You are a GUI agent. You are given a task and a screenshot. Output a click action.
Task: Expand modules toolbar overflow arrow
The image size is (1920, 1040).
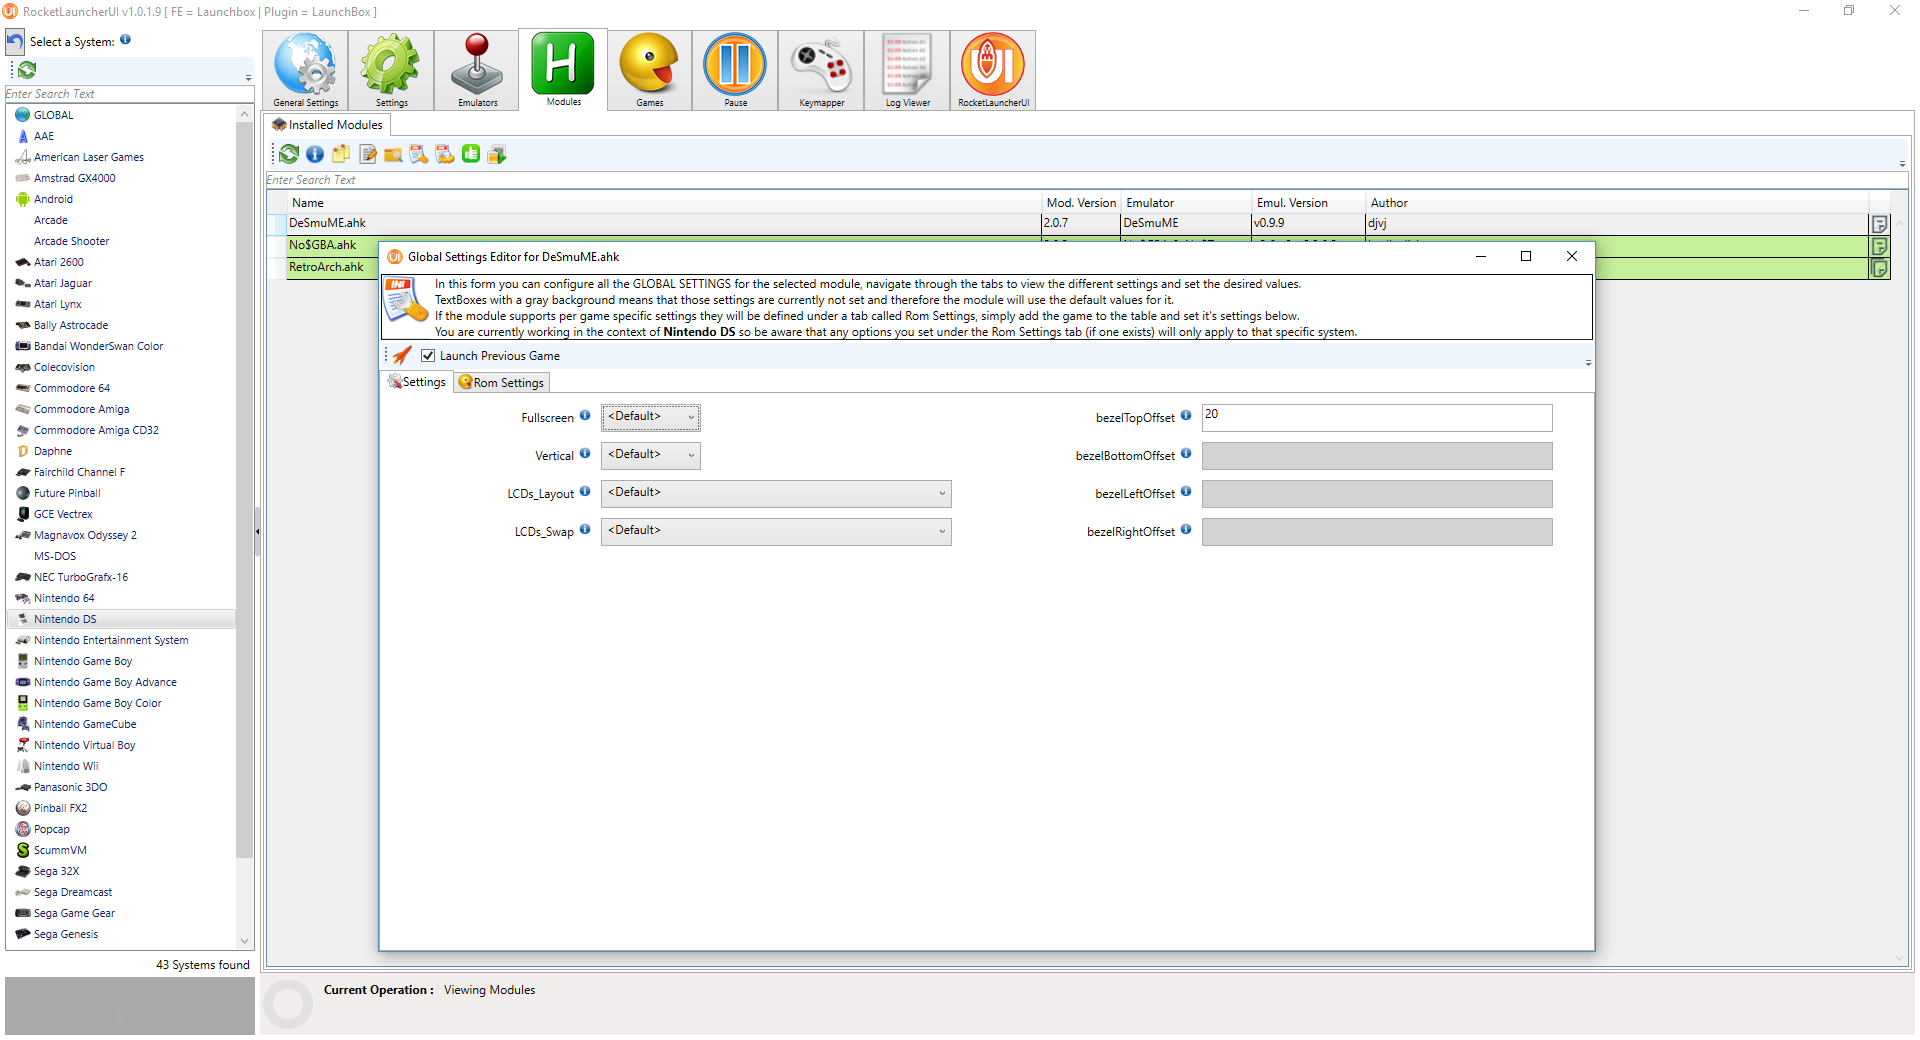pyautogui.click(x=1902, y=163)
